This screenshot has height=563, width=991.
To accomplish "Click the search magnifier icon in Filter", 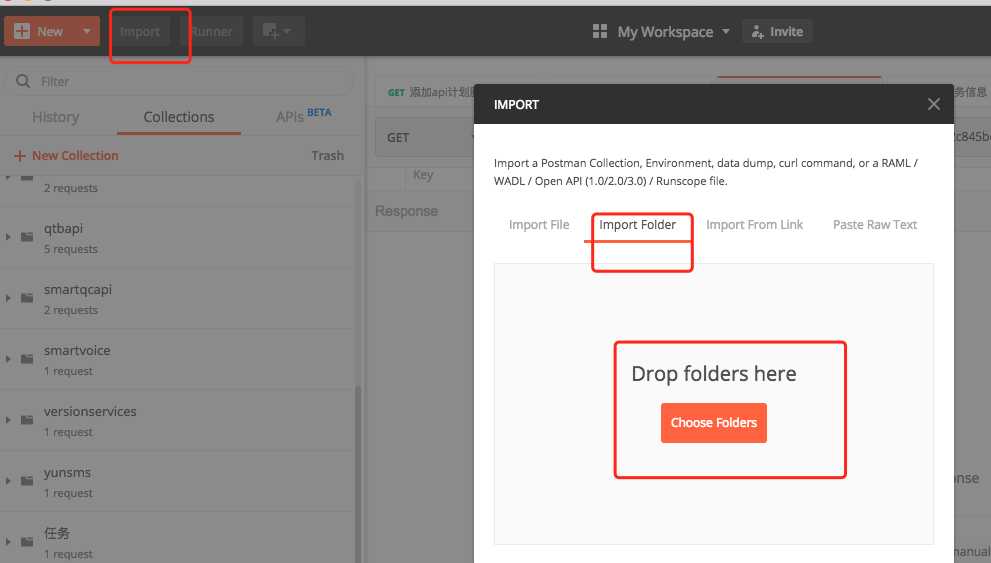I will [23, 81].
